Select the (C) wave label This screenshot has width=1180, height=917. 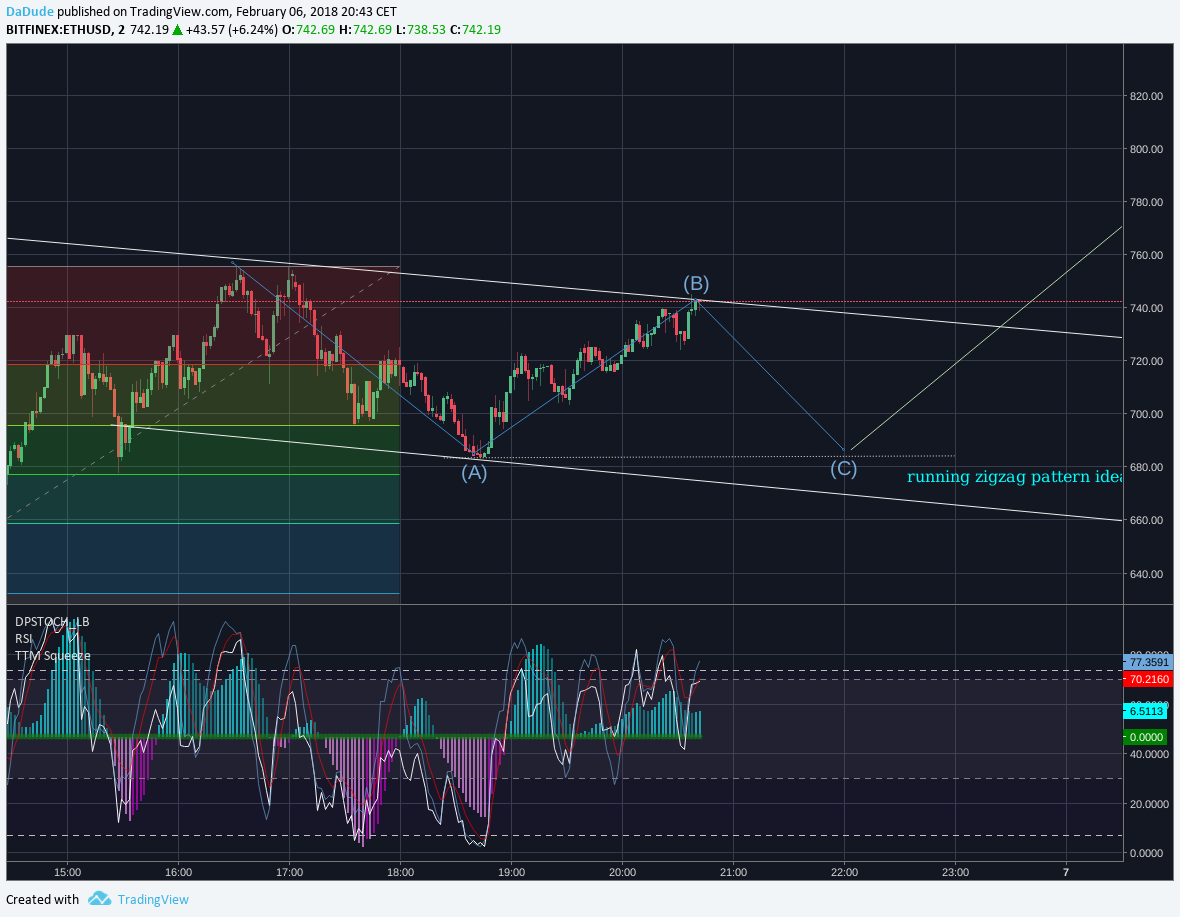pos(844,469)
